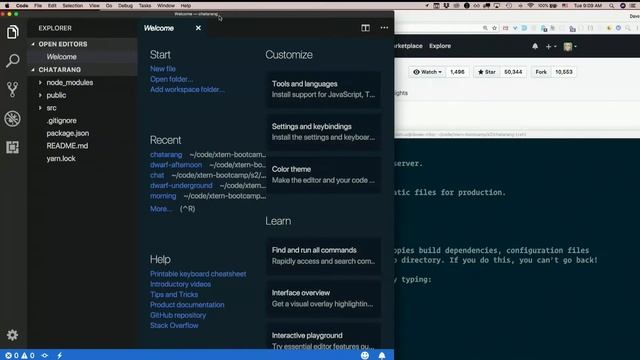Open the Watch dropdown on GitHub

point(427,72)
